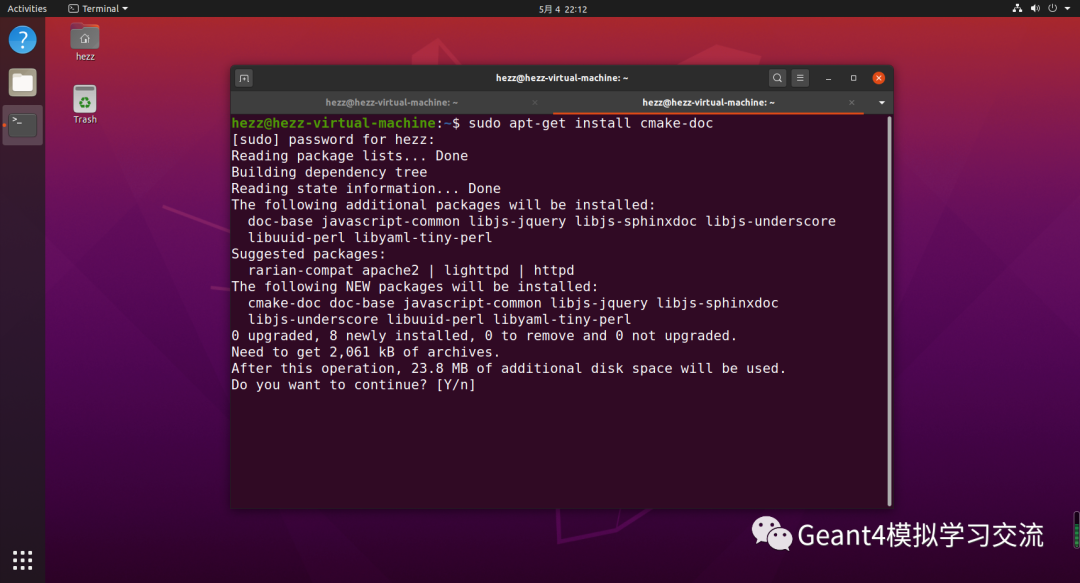Image resolution: width=1080 pixels, height=583 pixels.
Task: Show Applications grid in the dock
Action: click(22, 560)
